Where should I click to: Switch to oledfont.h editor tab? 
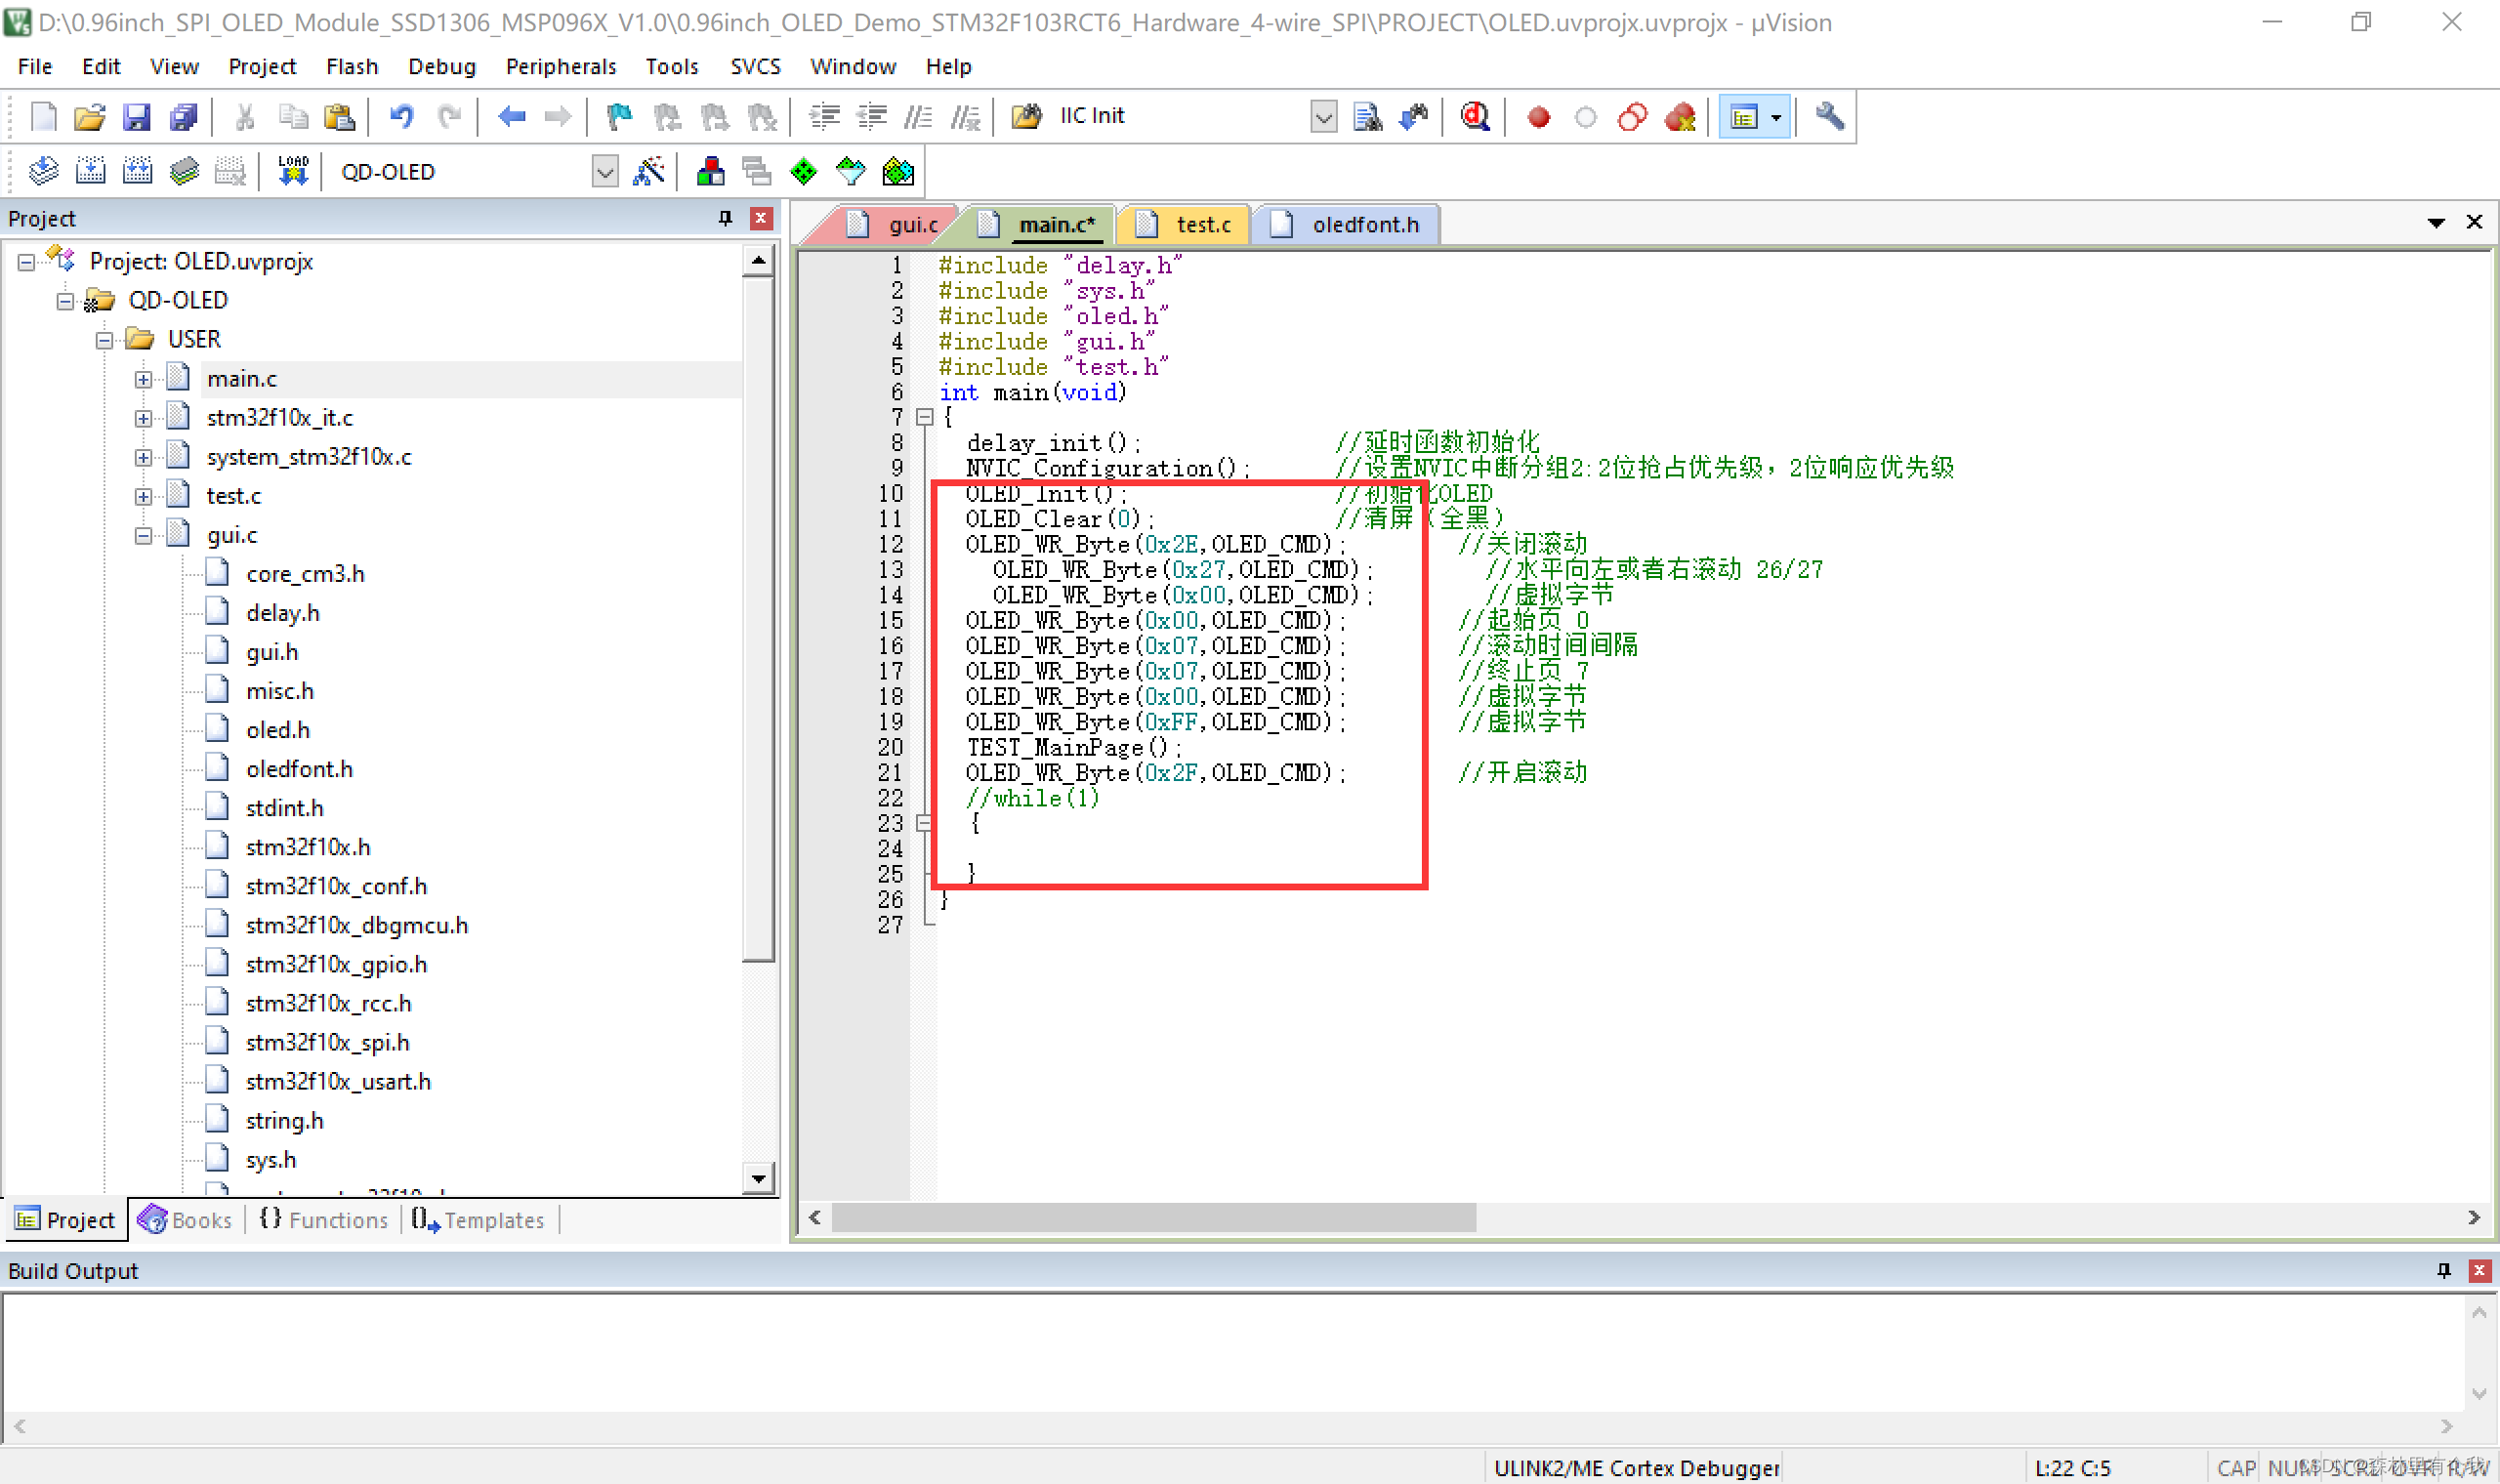point(1347,225)
